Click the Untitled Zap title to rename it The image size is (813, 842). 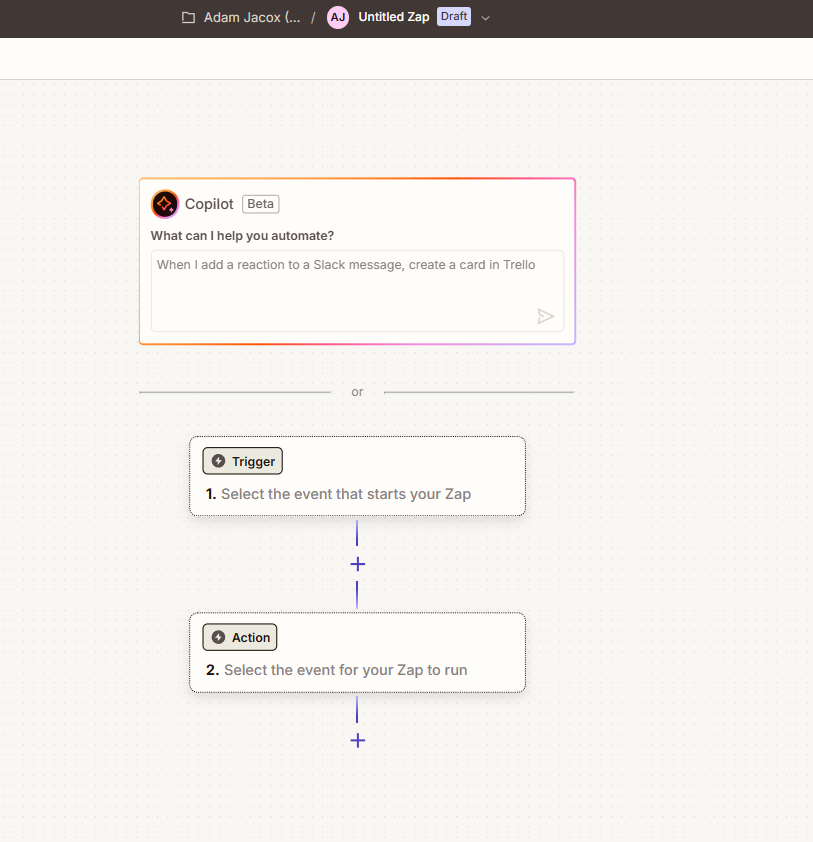pyautogui.click(x=392, y=16)
